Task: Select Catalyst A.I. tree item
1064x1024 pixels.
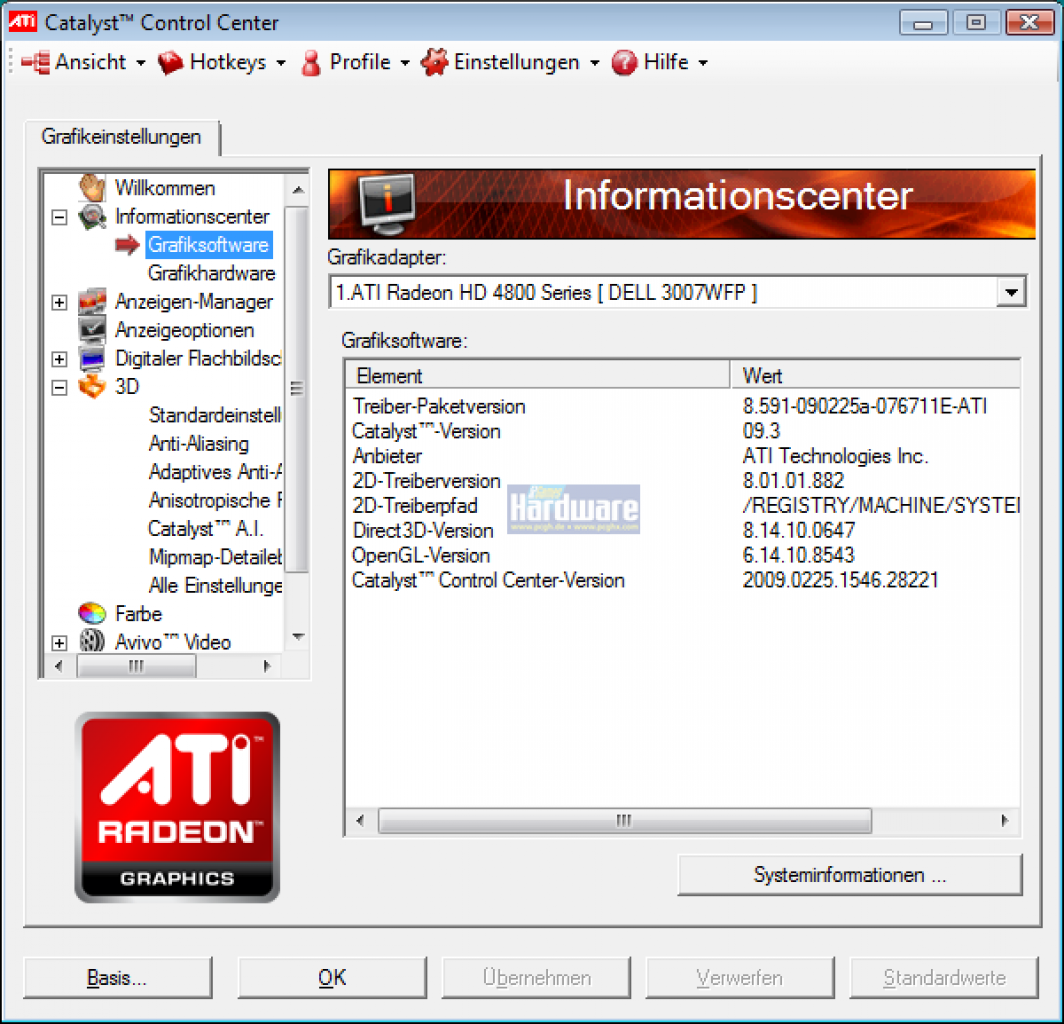Action: [x=206, y=529]
